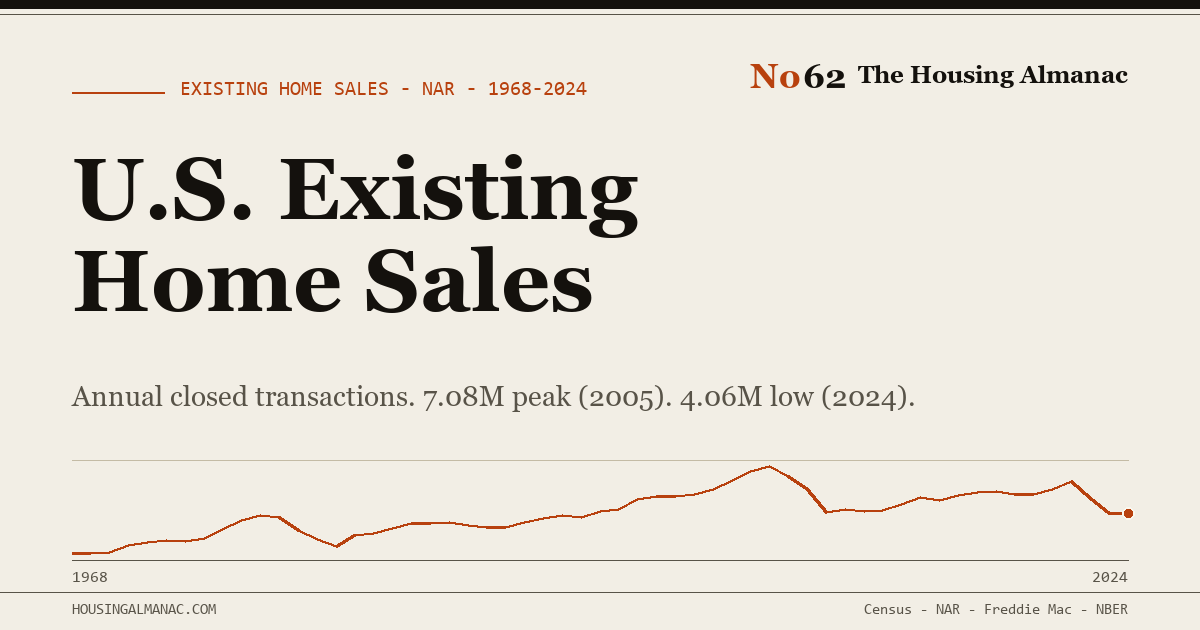Image resolution: width=1200 pixels, height=630 pixels.
Task: Click the 2024 endpoint dot on chart
Action: point(1128,513)
